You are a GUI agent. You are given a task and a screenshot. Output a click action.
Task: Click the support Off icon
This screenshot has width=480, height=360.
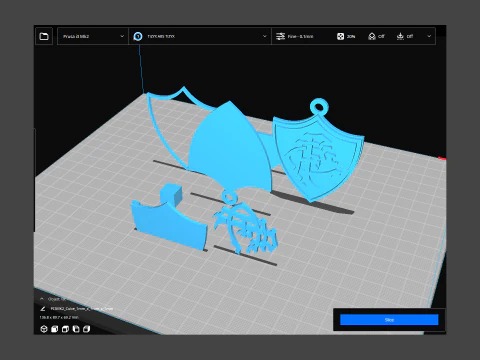[372, 36]
